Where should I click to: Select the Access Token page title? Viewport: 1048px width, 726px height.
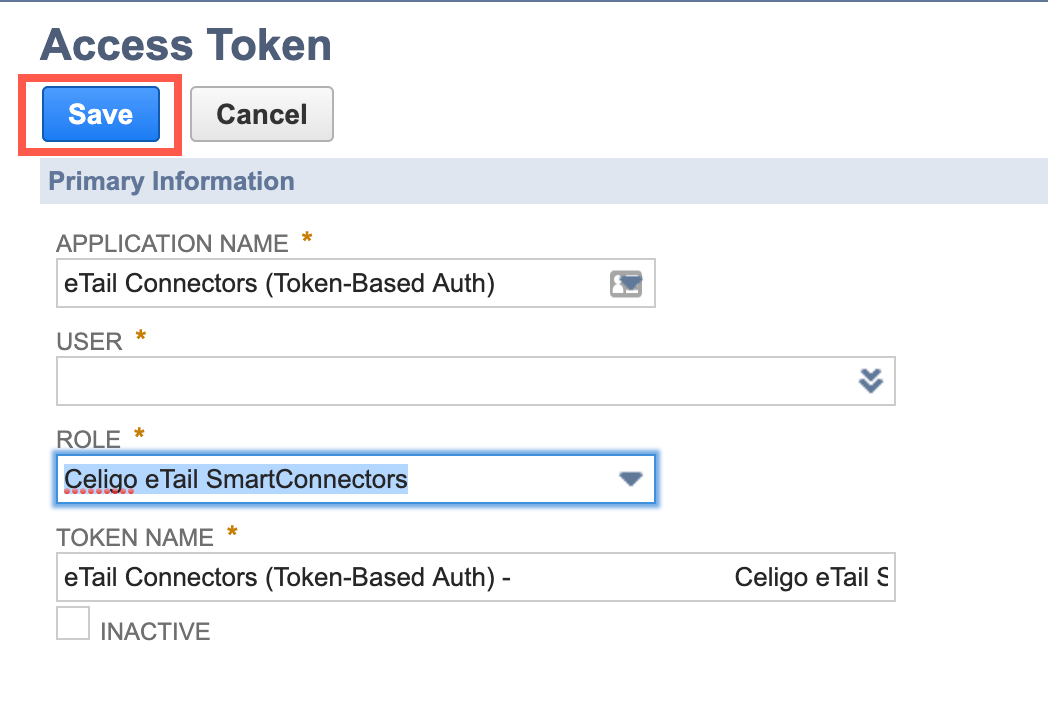(185, 44)
